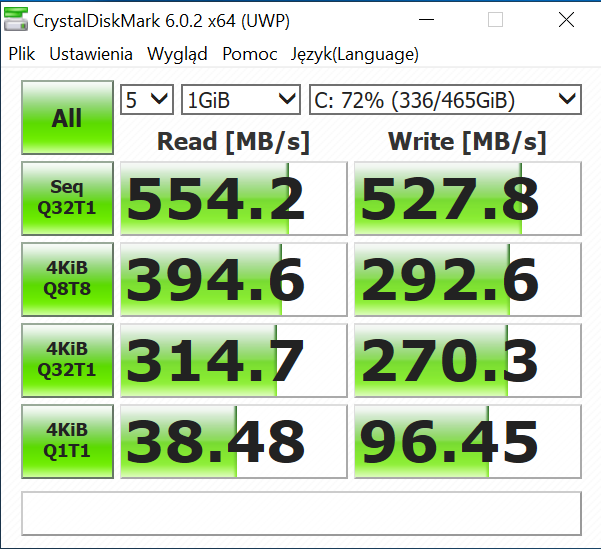Run all benchmarks with the All button
Viewport: 601px width, 549px height.
click(67, 117)
